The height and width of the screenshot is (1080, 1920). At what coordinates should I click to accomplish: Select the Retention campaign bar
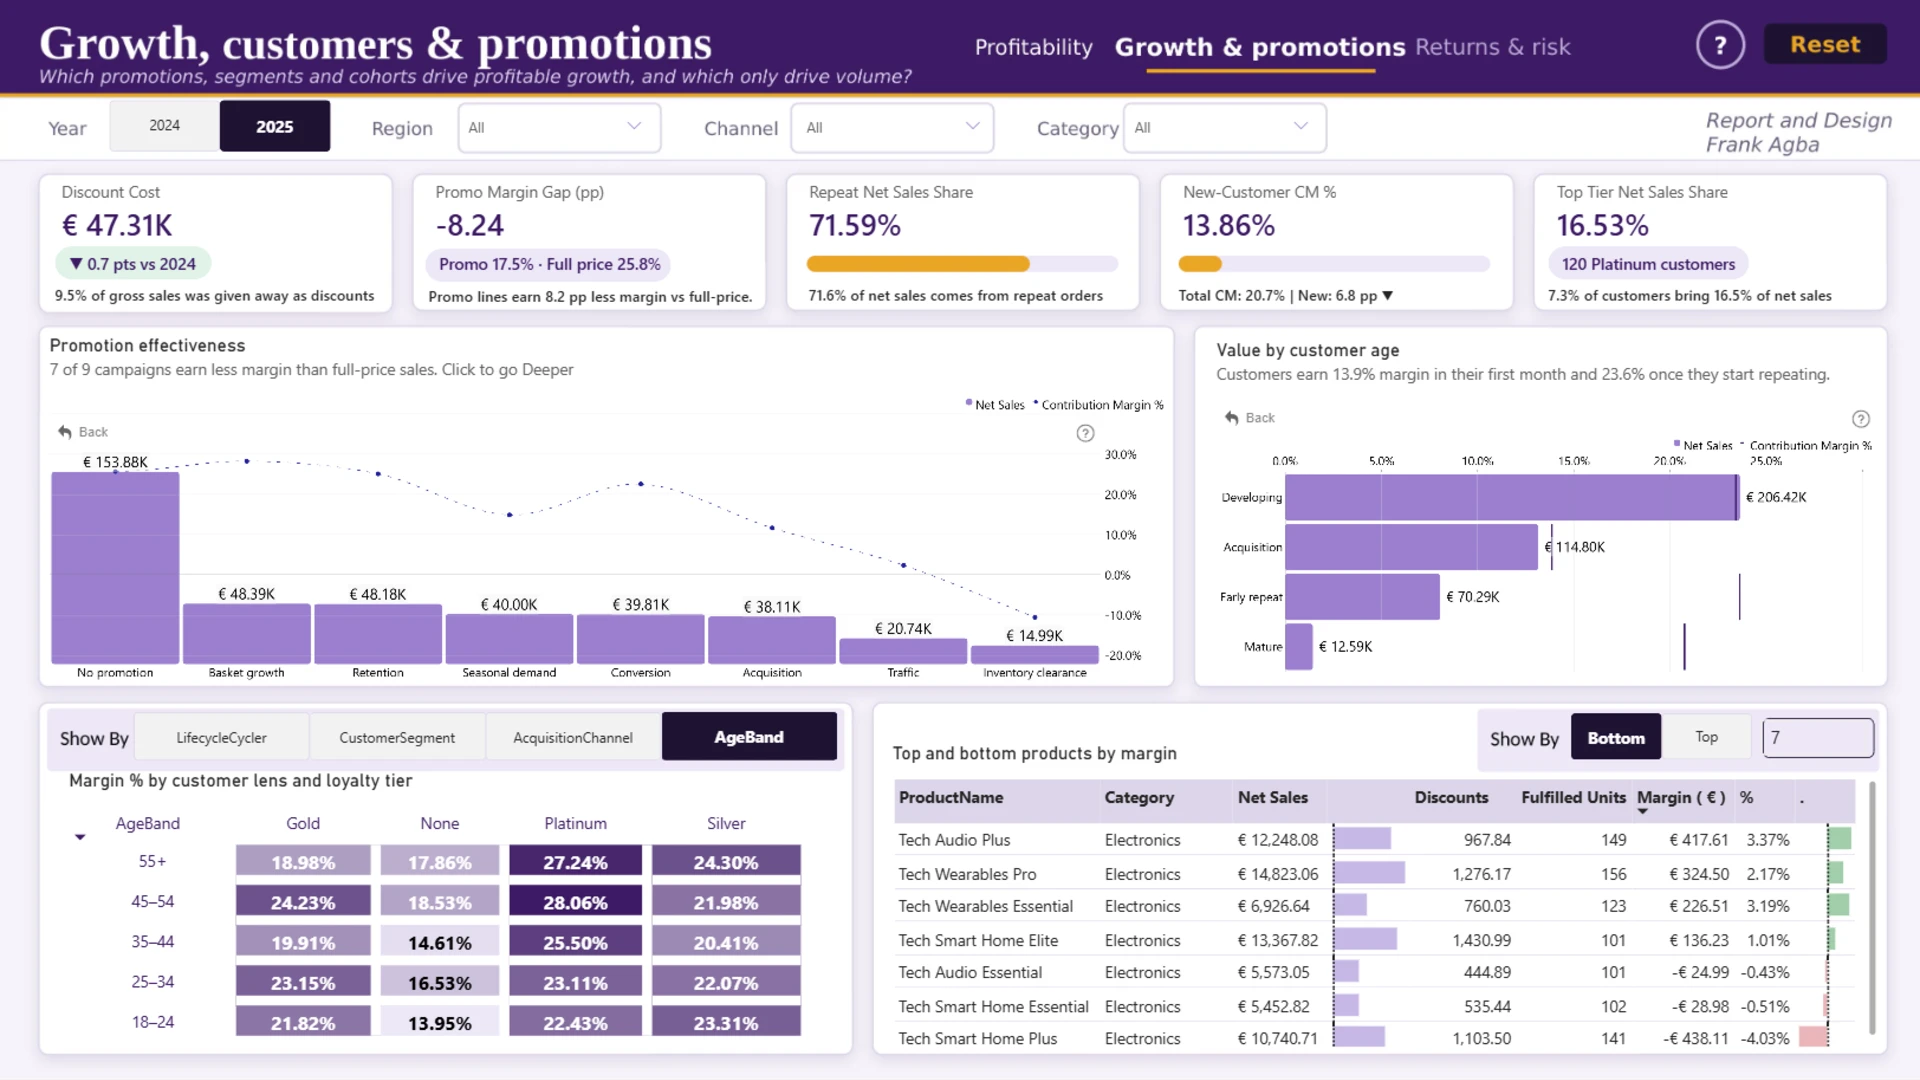(378, 633)
